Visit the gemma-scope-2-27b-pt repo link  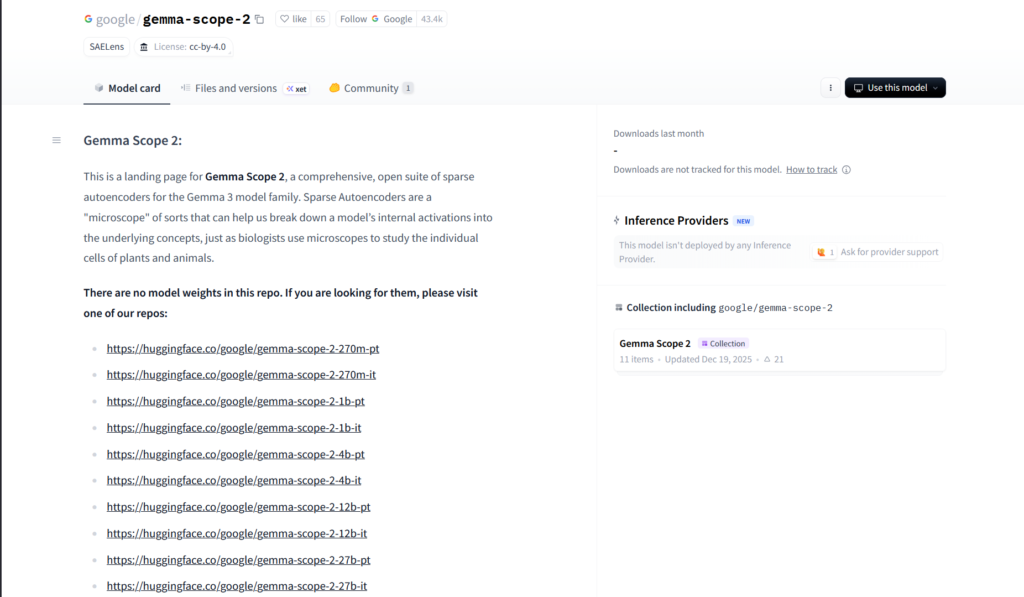[238, 560]
